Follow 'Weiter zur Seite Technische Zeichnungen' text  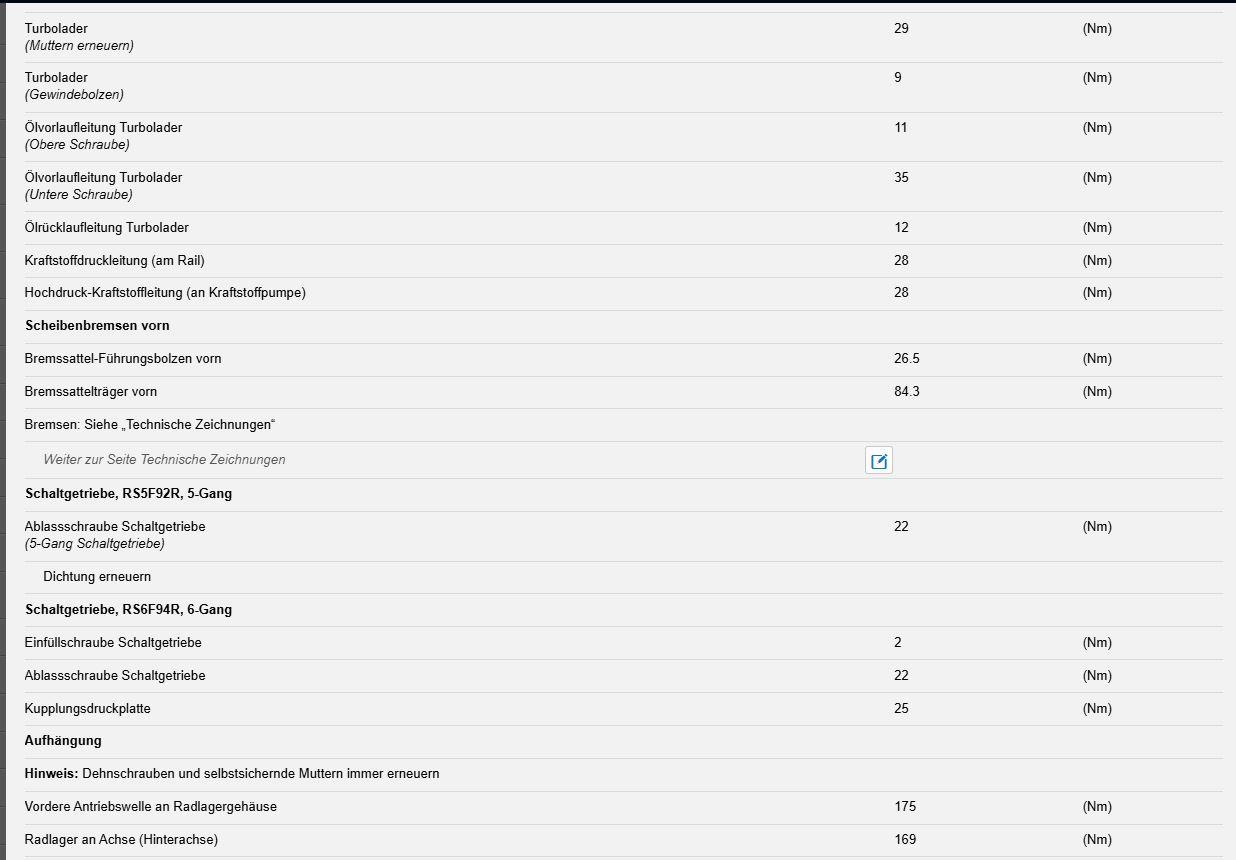coord(164,460)
